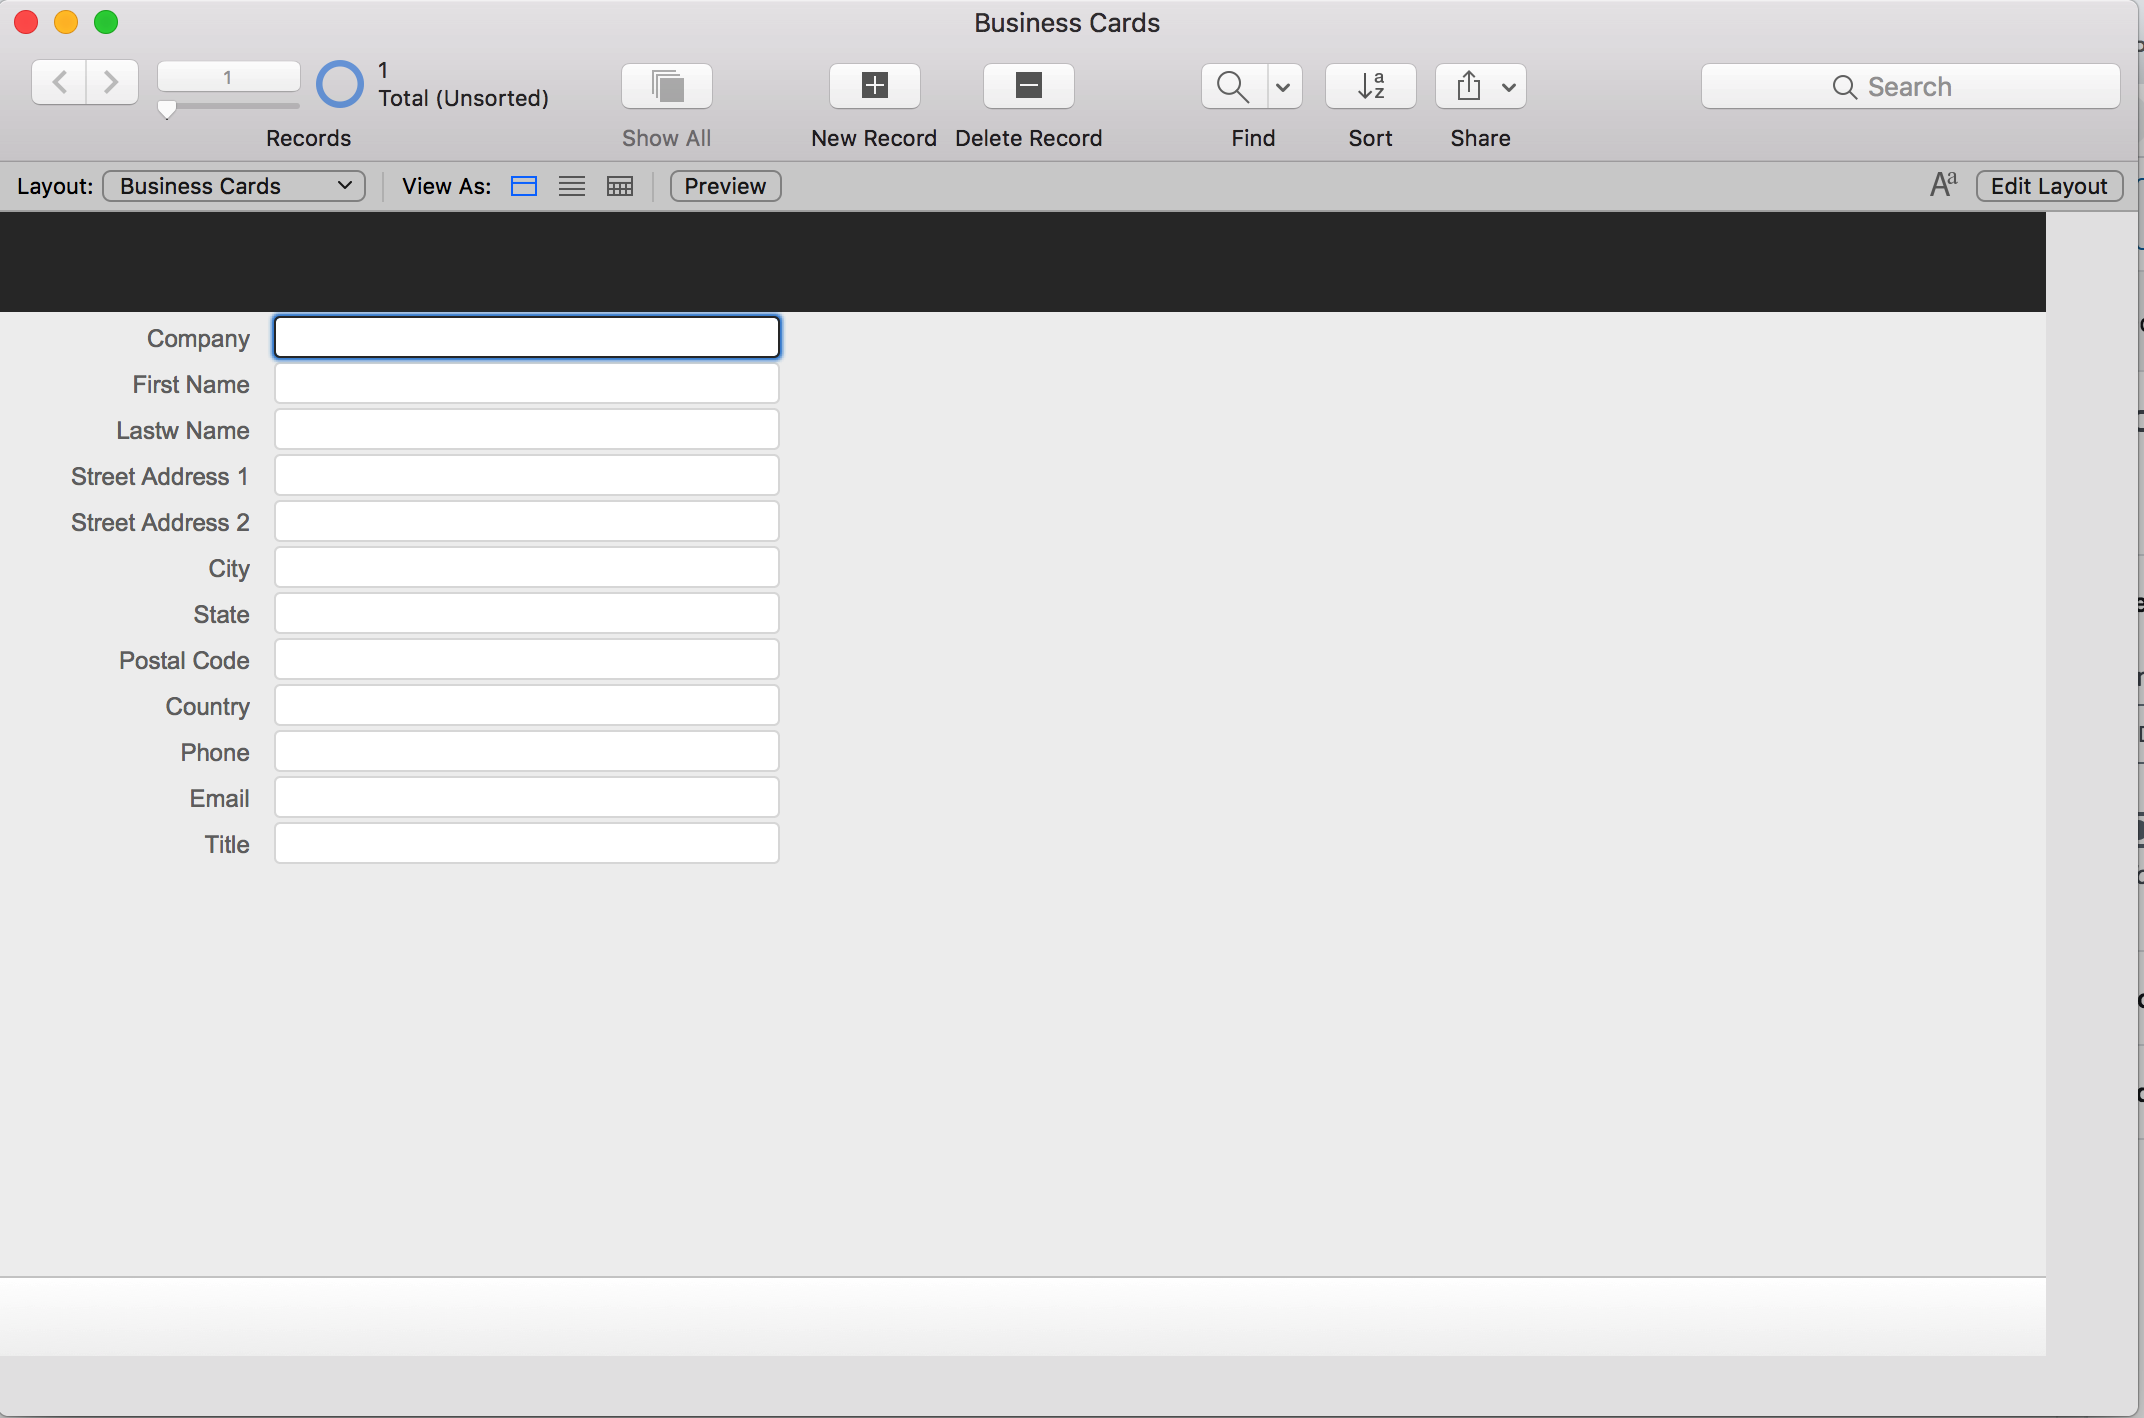2144x1418 pixels.
Task: Click the Sort label text
Action: pos(1371,138)
